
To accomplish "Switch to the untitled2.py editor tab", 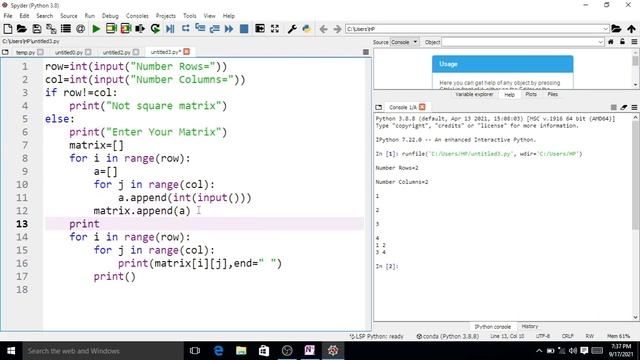I will 116,52.
